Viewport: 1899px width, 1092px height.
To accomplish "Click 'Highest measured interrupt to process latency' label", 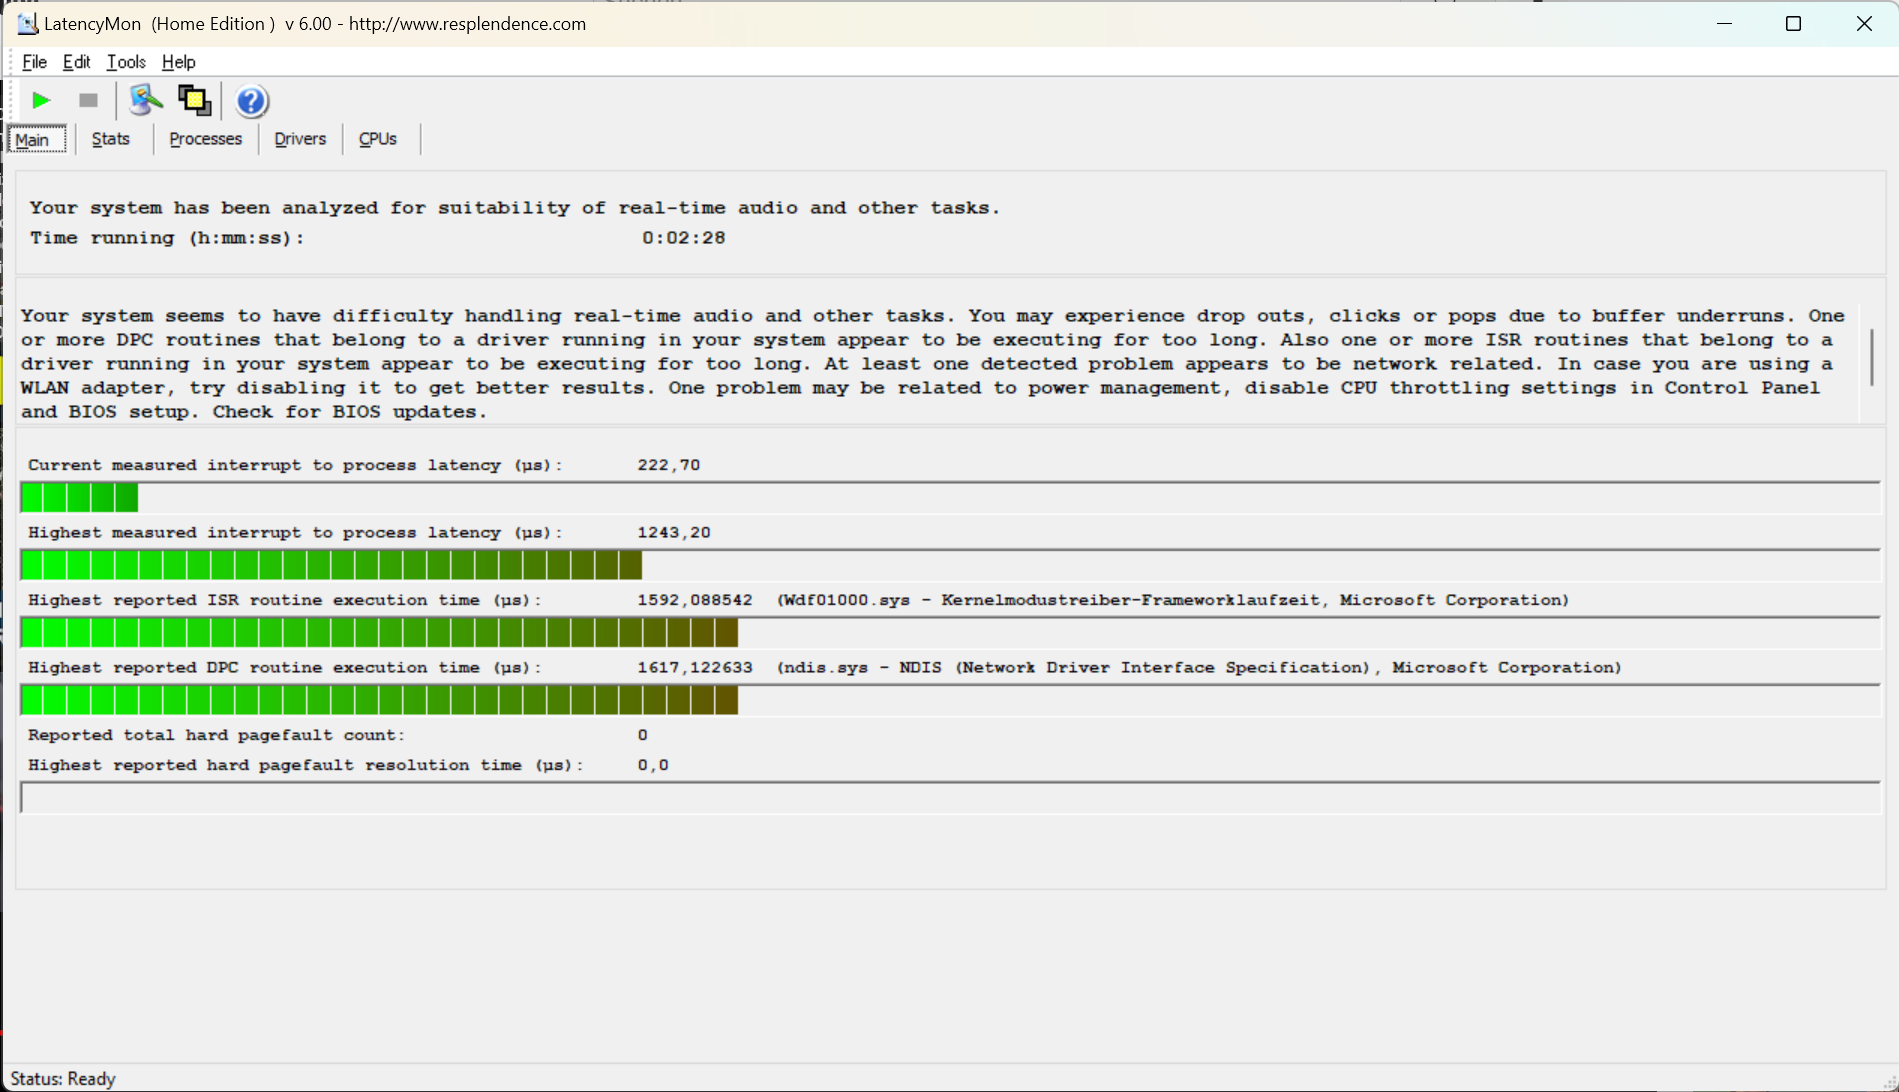I will click(x=295, y=533).
